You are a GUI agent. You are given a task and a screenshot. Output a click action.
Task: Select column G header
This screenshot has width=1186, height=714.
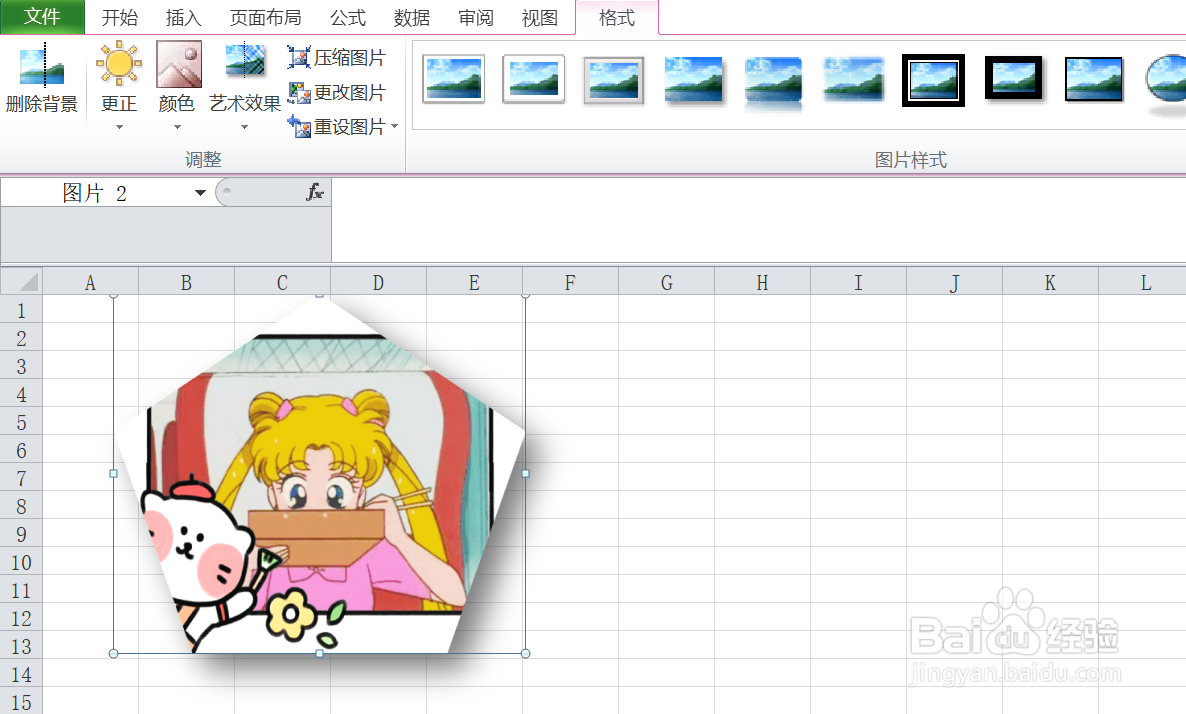pos(666,283)
